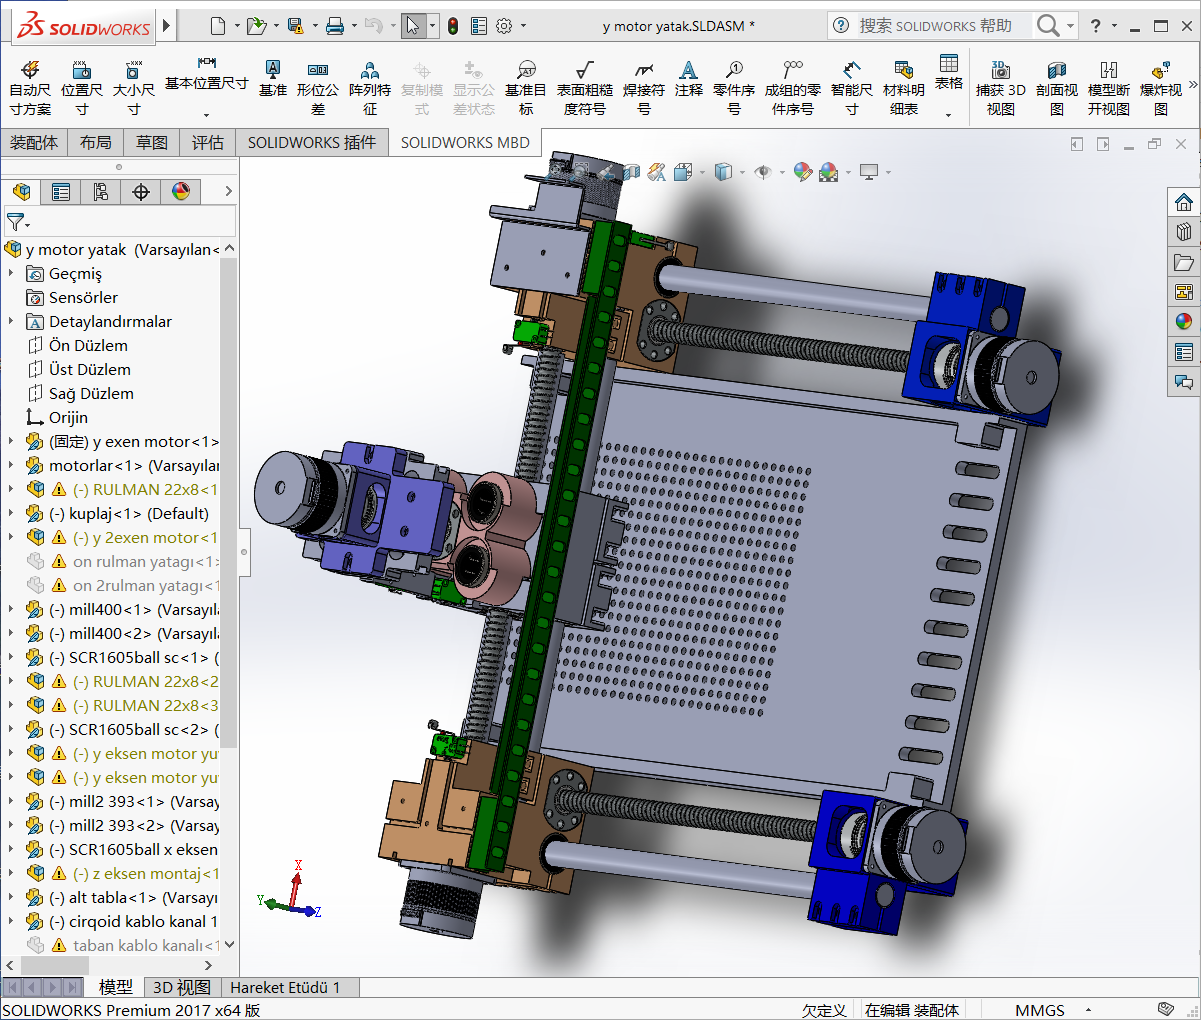Image resolution: width=1201 pixels, height=1020 pixels.
Task: Click the feature tree filter icon
Action: pyautogui.click(x=17, y=221)
